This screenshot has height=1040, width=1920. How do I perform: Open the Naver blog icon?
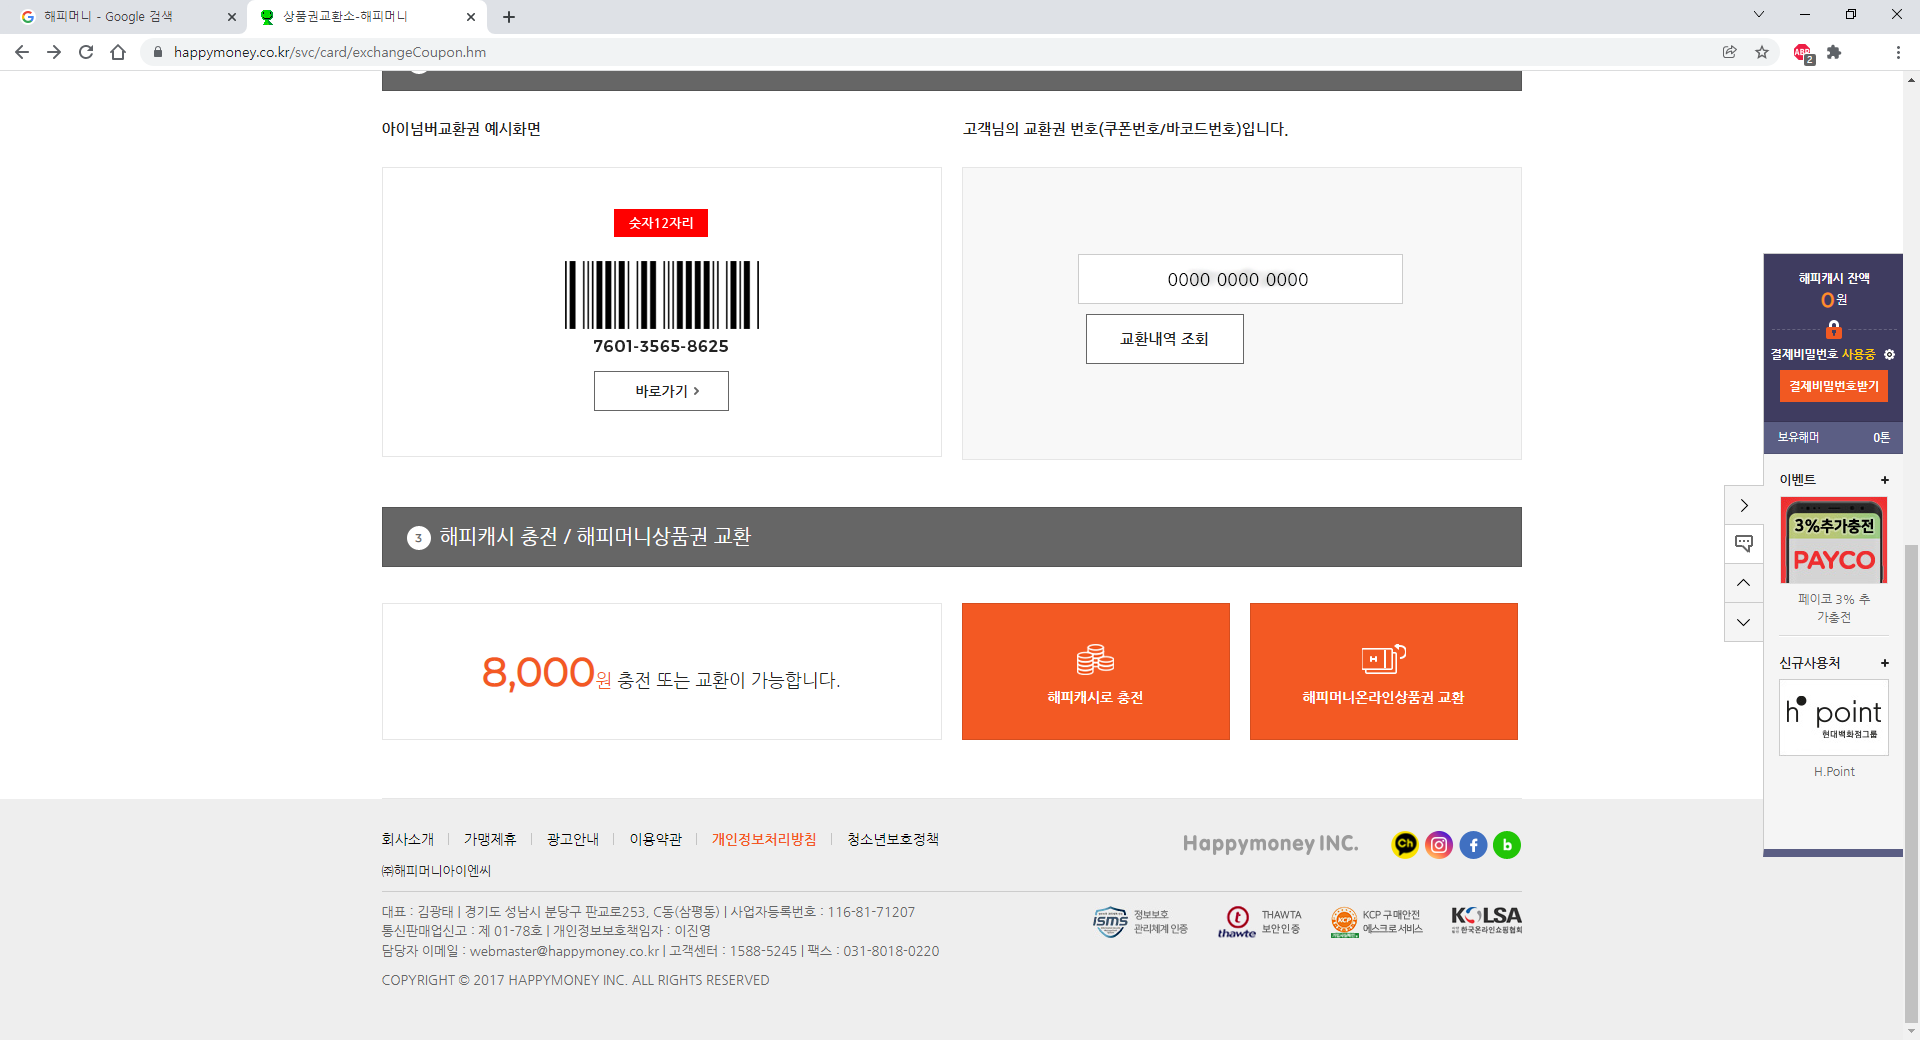[1507, 845]
